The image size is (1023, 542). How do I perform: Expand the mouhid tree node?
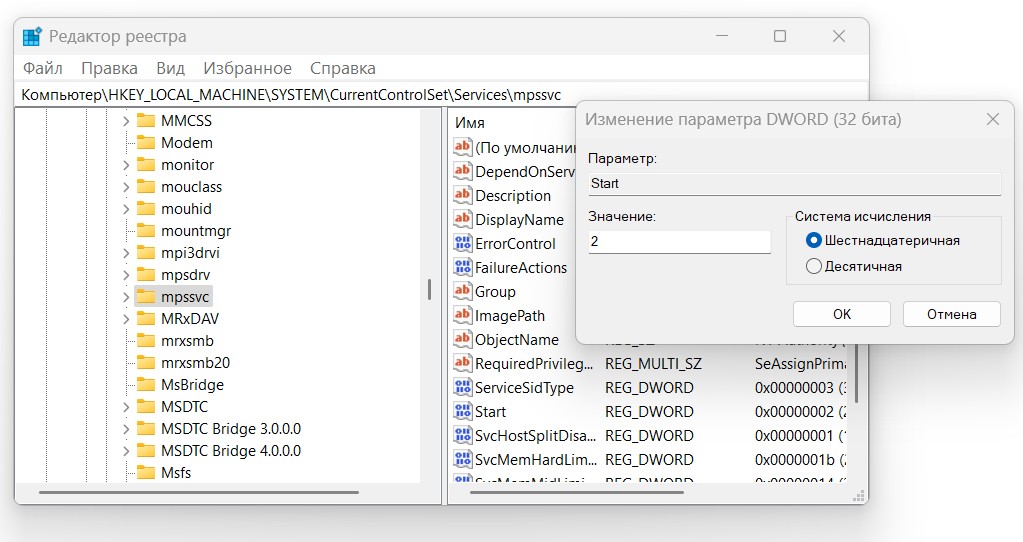126,209
